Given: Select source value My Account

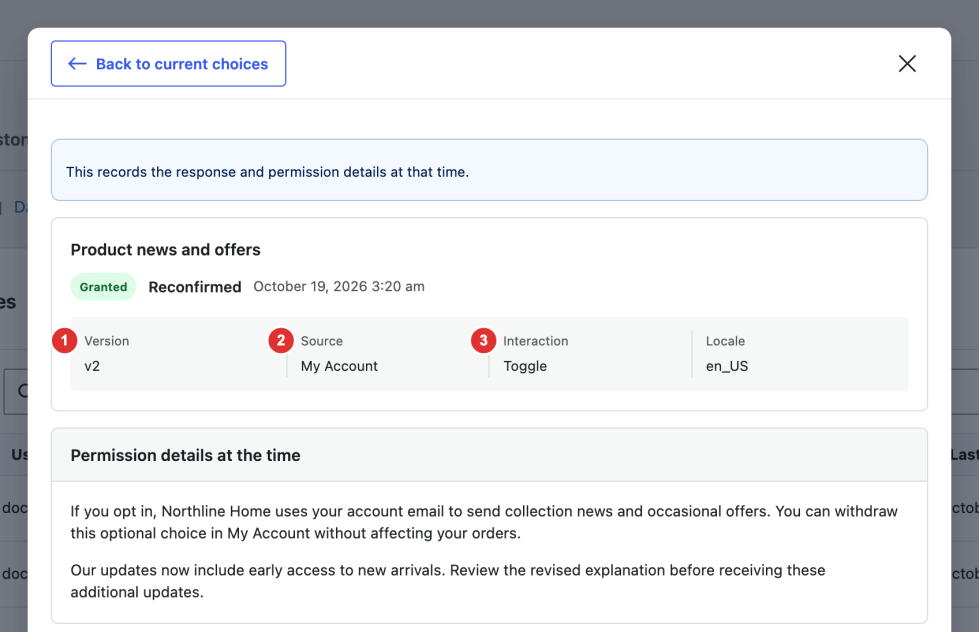Looking at the screenshot, I should (x=339, y=366).
